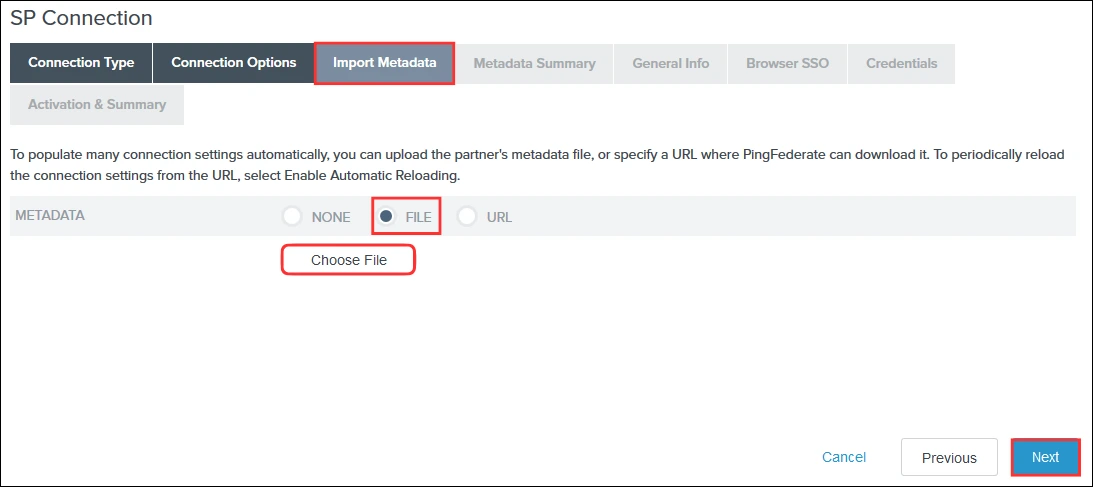The width and height of the screenshot is (1093, 487).
Task: Pick the URL metadata radio option
Action: pos(467,217)
